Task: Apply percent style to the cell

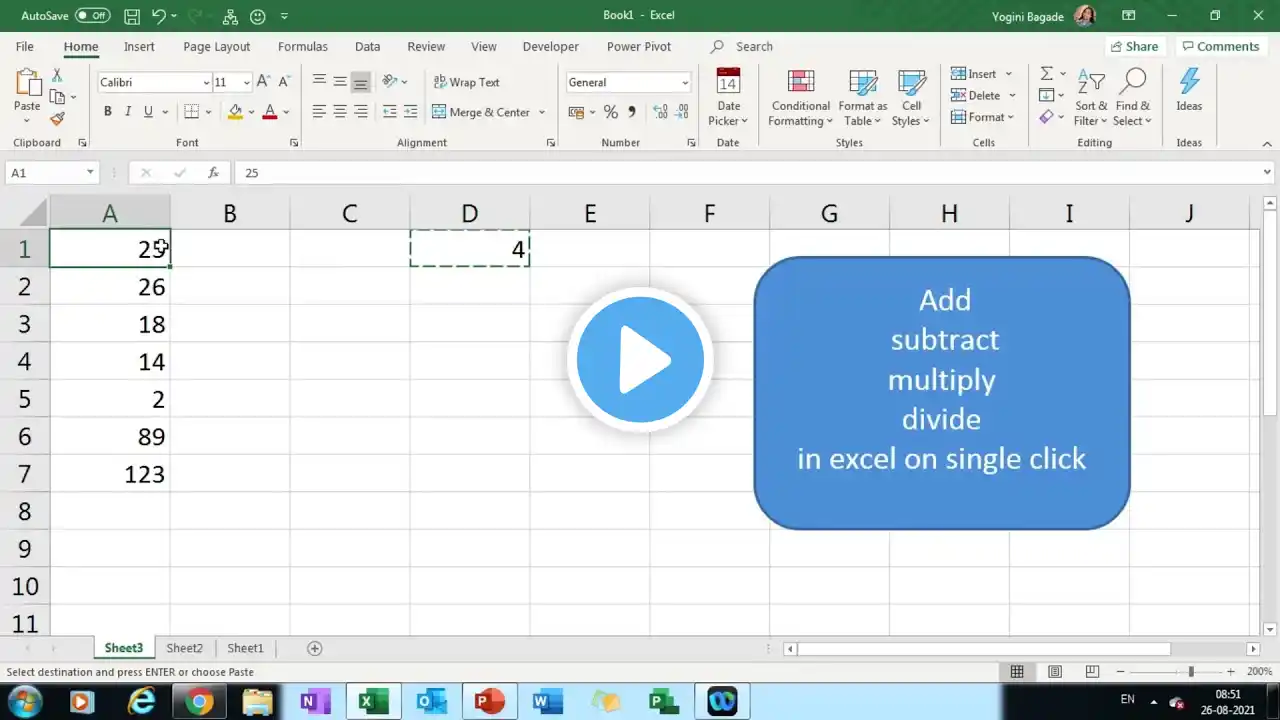Action: pyautogui.click(x=610, y=112)
